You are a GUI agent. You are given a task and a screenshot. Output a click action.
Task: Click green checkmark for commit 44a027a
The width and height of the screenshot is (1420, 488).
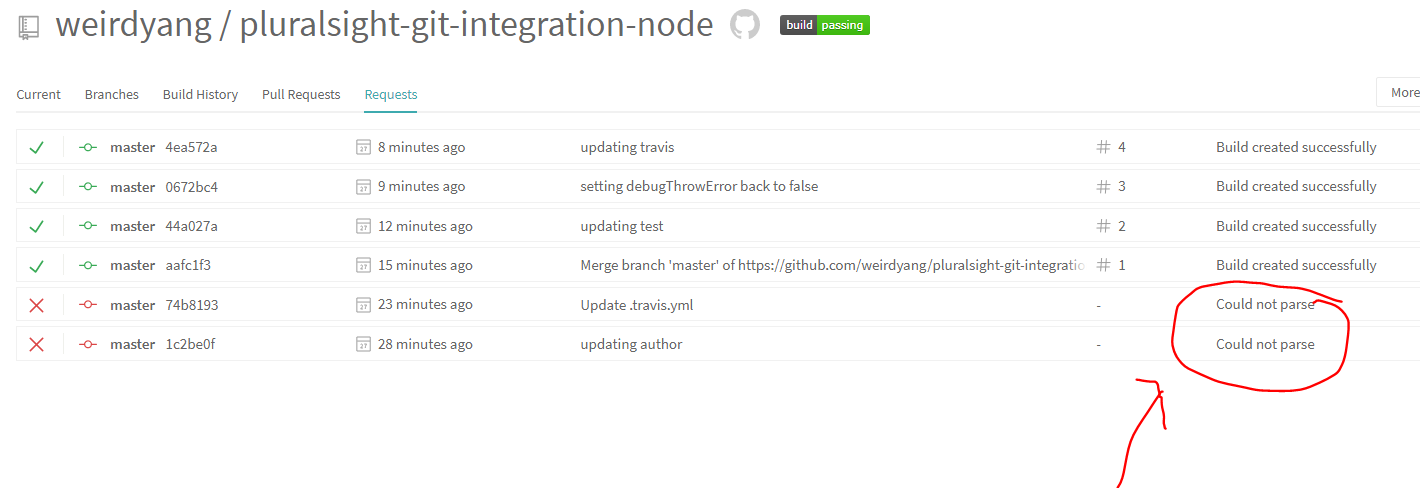[37, 226]
